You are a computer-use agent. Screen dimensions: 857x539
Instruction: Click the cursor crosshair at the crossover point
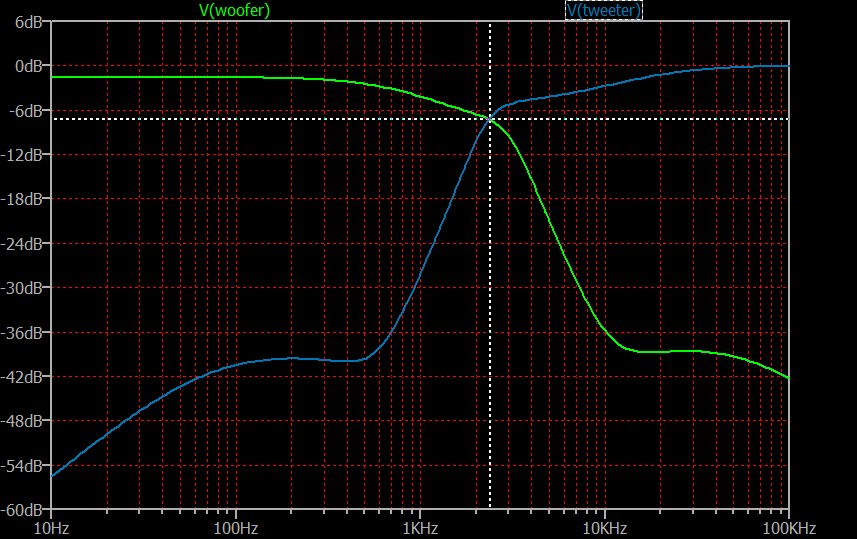(490, 119)
